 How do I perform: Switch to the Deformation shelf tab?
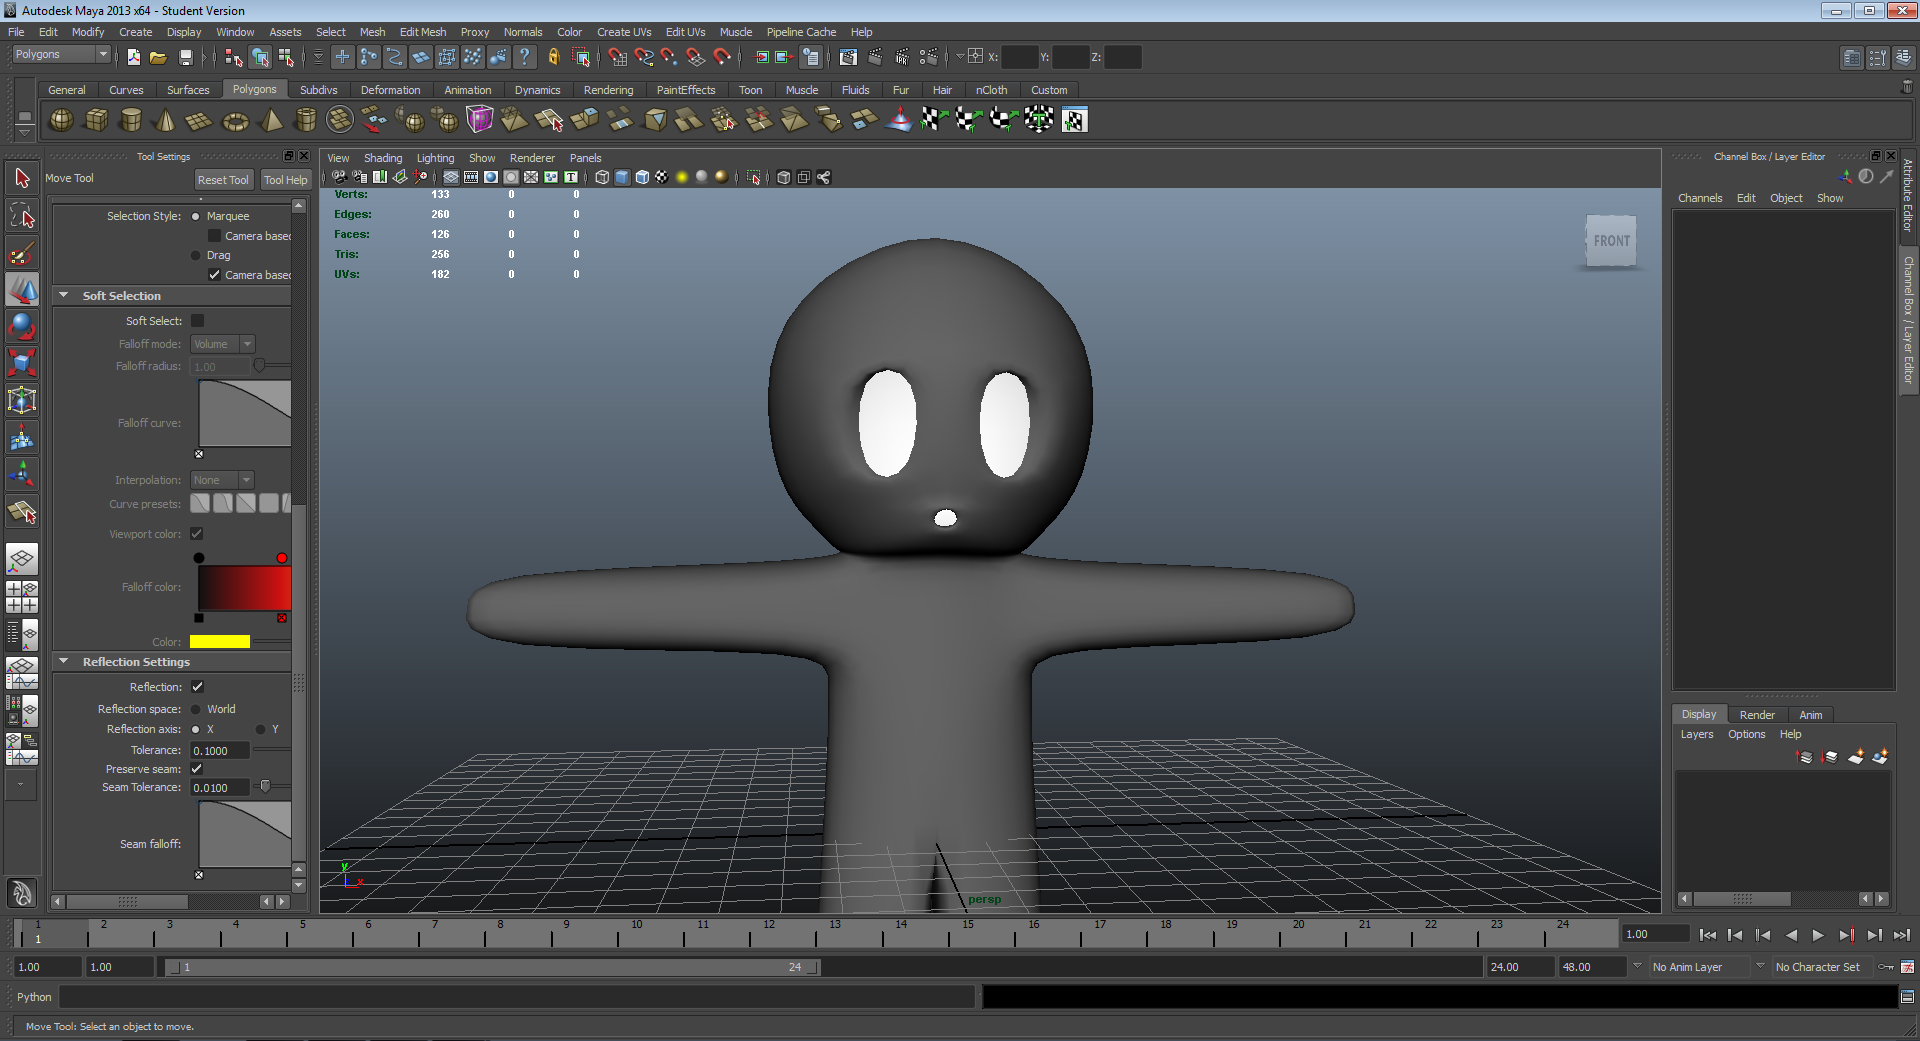point(390,90)
